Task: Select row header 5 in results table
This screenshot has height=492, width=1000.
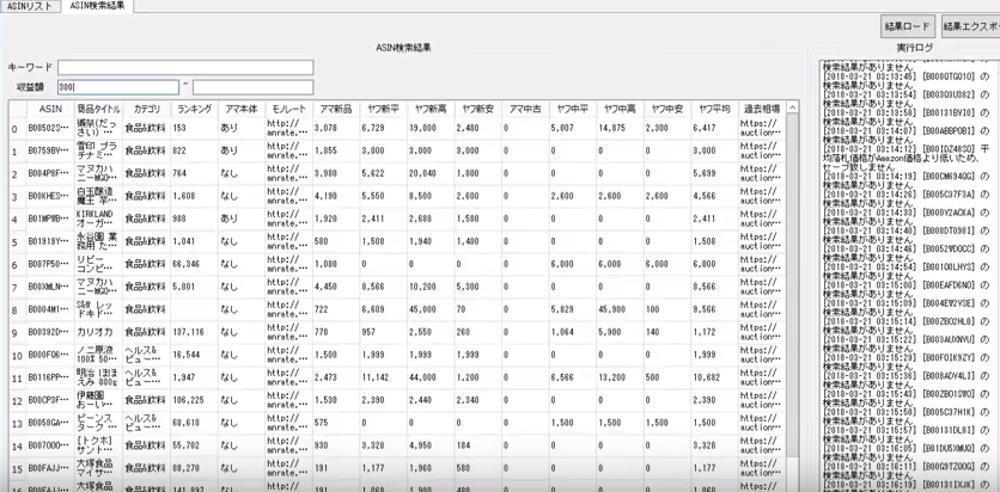Action: click(17, 242)
